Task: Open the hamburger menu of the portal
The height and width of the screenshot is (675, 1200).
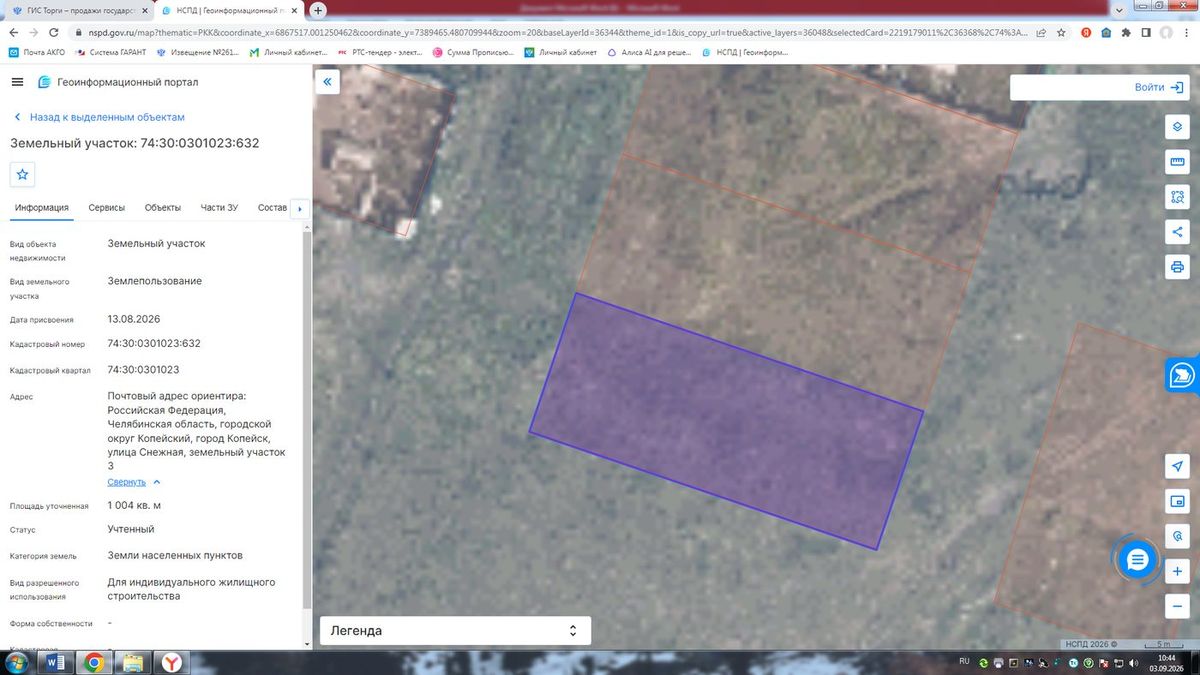Action: [18, 82]
